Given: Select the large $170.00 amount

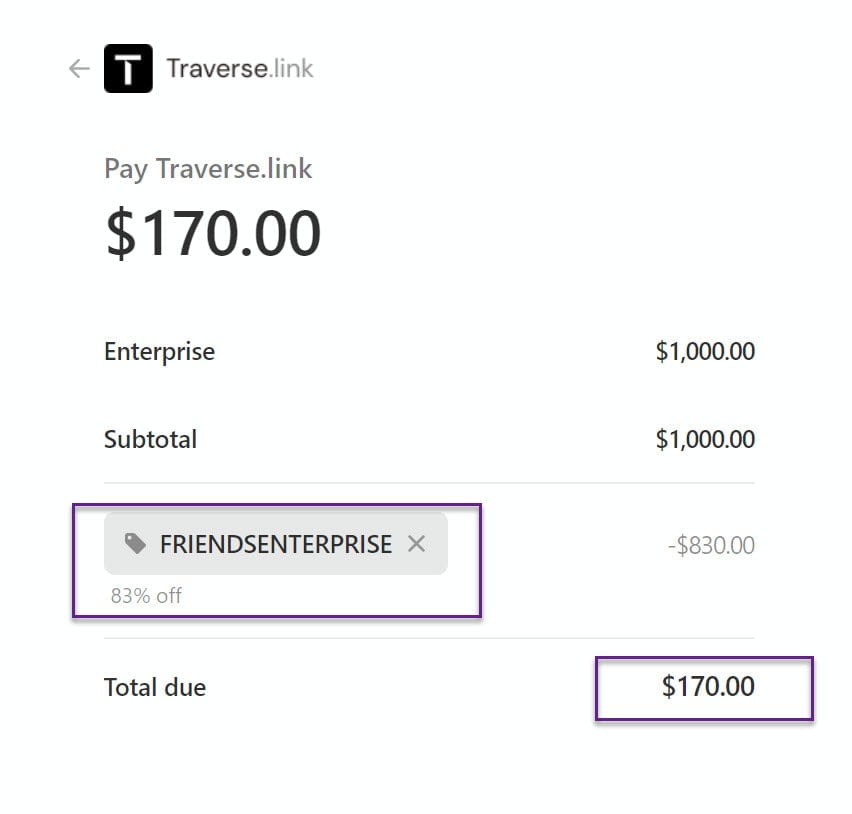Looking at the screenshot, I should click(213, 231).
